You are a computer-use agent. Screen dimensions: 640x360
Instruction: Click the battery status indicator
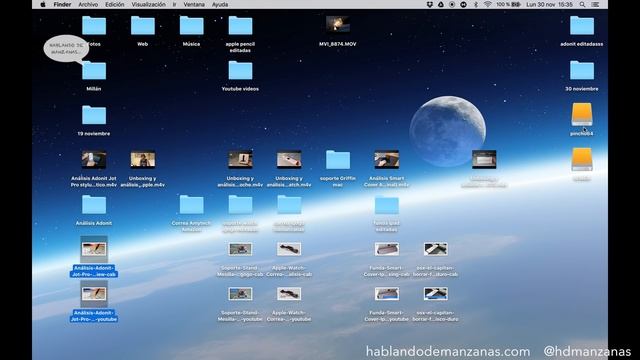coord(508,4)
